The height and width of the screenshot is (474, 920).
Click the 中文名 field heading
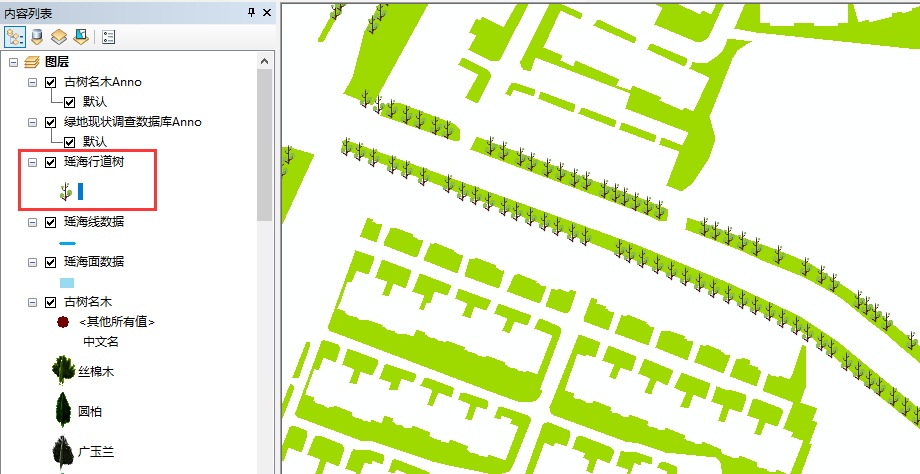click(x=101, y=341)
